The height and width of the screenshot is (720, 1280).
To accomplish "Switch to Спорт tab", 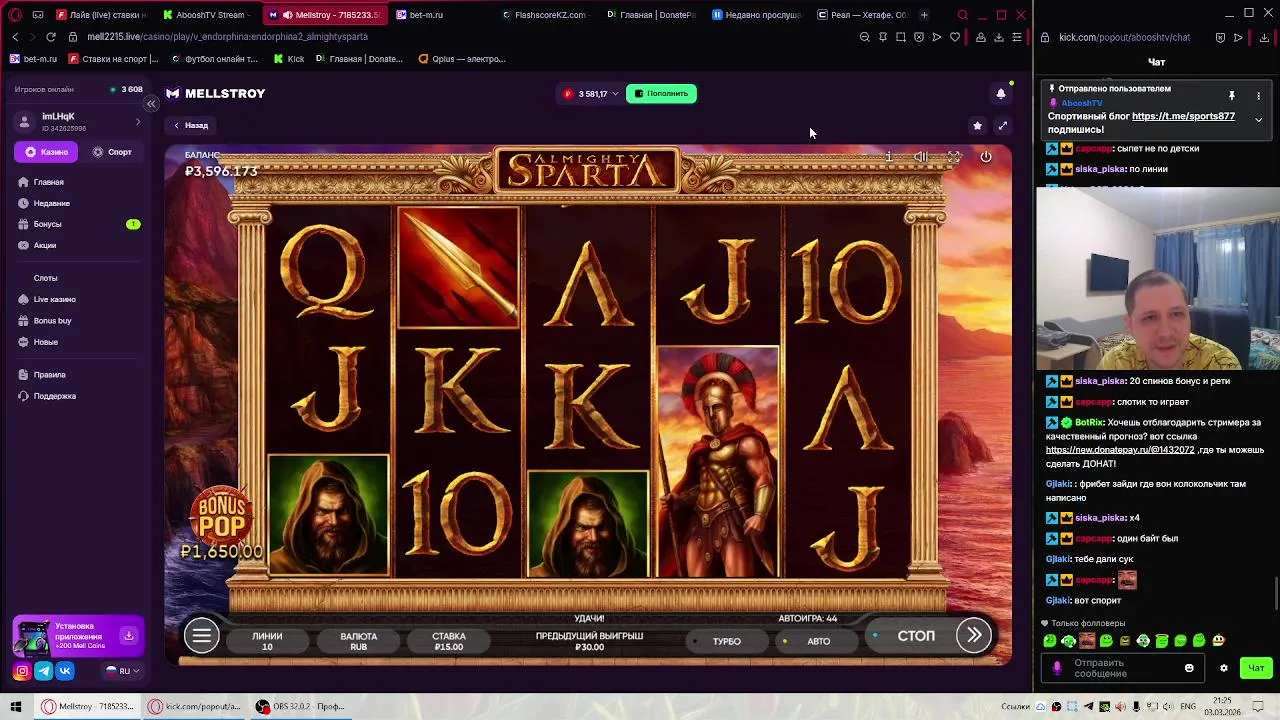I will [x=112, y=152].
